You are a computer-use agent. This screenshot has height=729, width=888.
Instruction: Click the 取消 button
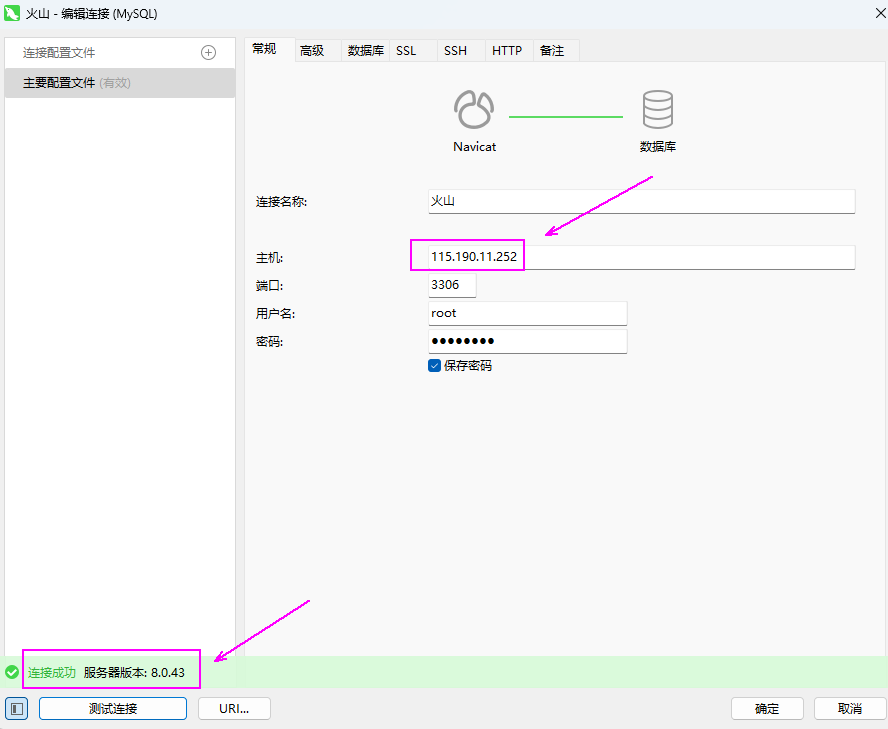(x=850, y=709)
